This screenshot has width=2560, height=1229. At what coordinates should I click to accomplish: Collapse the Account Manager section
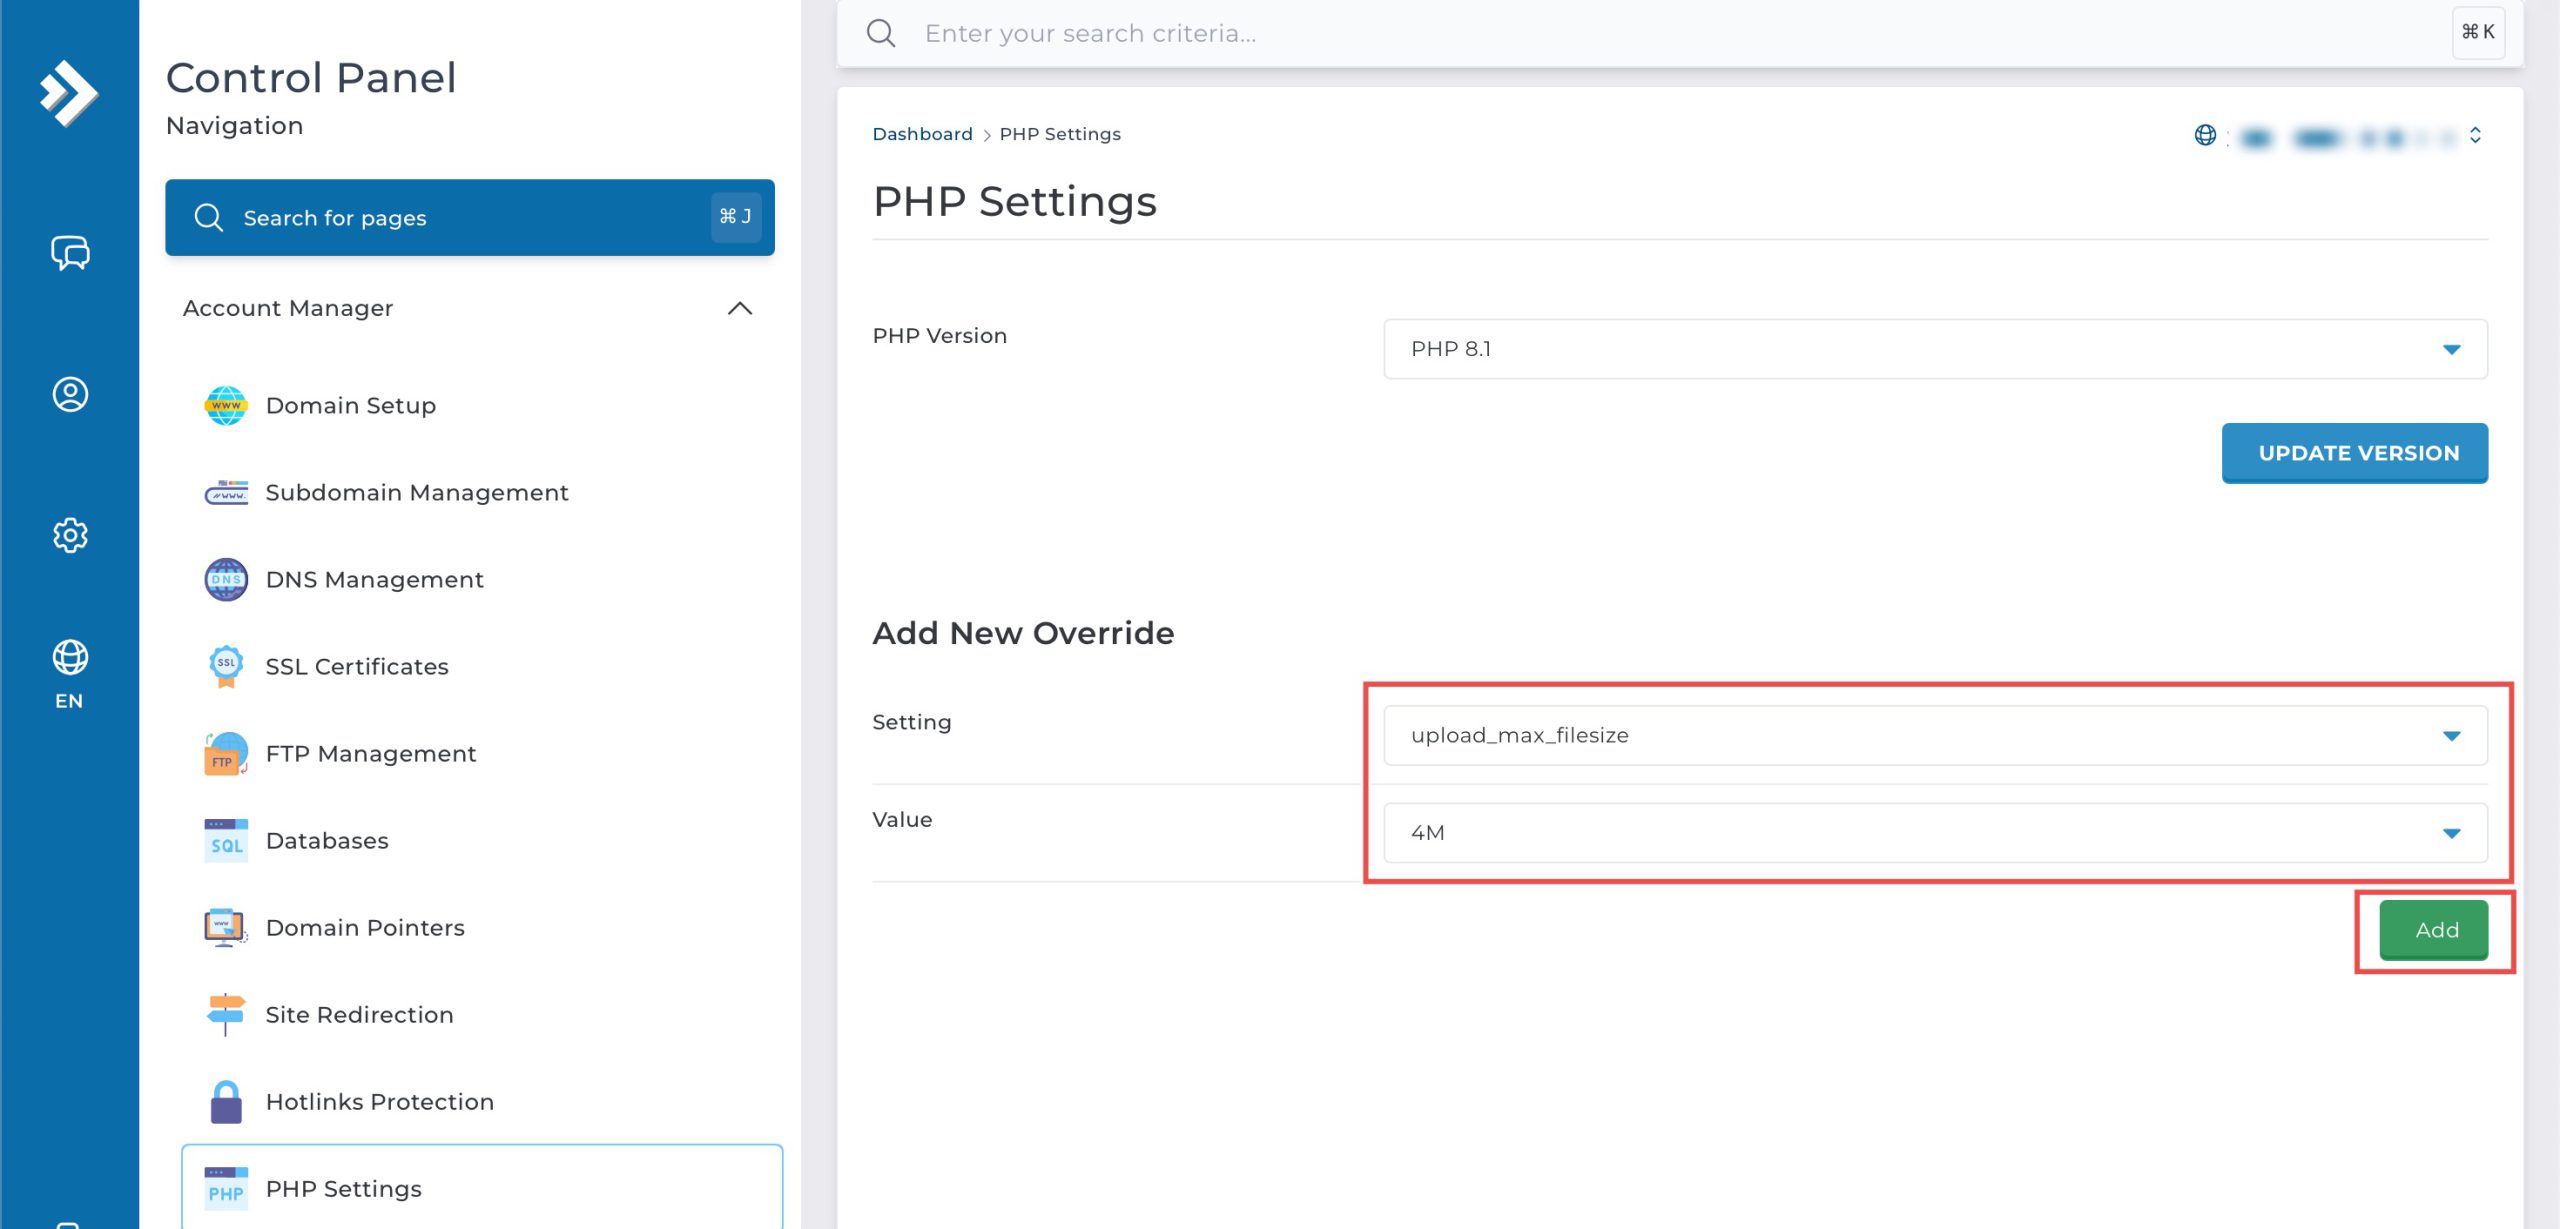[x=739, y=308]
